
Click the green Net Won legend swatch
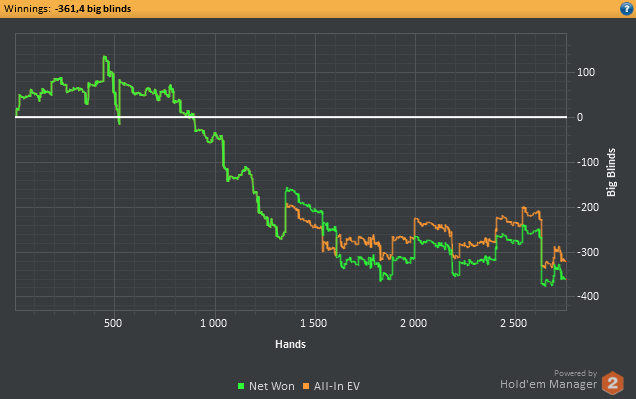tap(241, 386)
